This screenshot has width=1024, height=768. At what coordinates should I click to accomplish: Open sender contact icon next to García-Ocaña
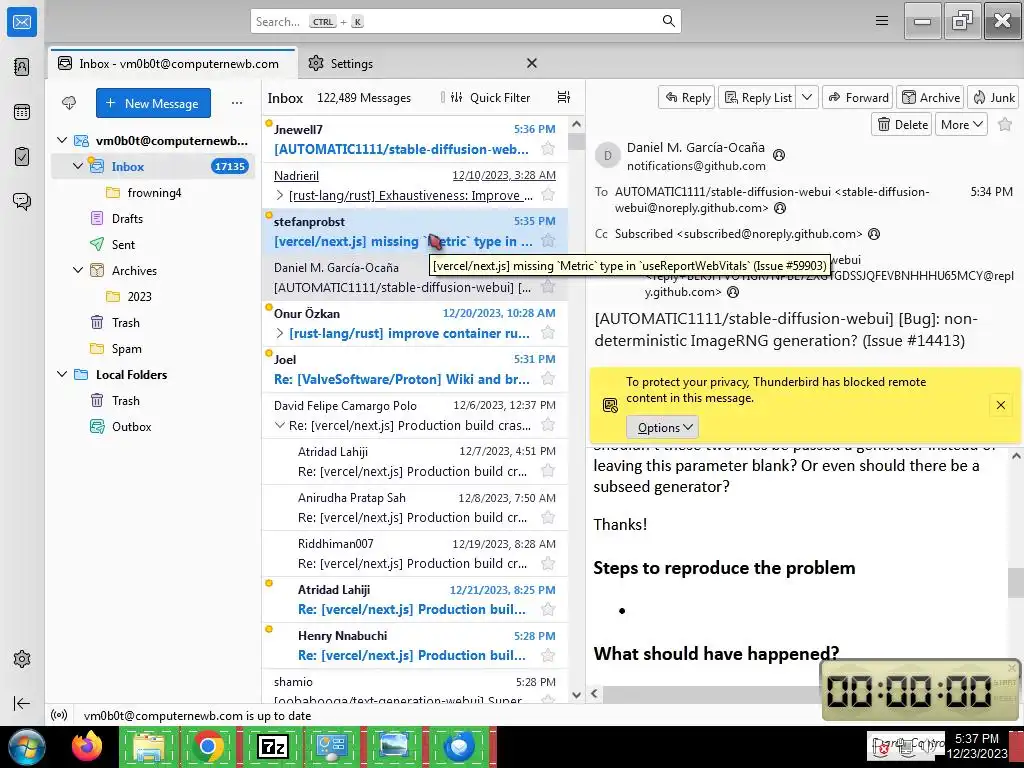click(x=778, y=155)
